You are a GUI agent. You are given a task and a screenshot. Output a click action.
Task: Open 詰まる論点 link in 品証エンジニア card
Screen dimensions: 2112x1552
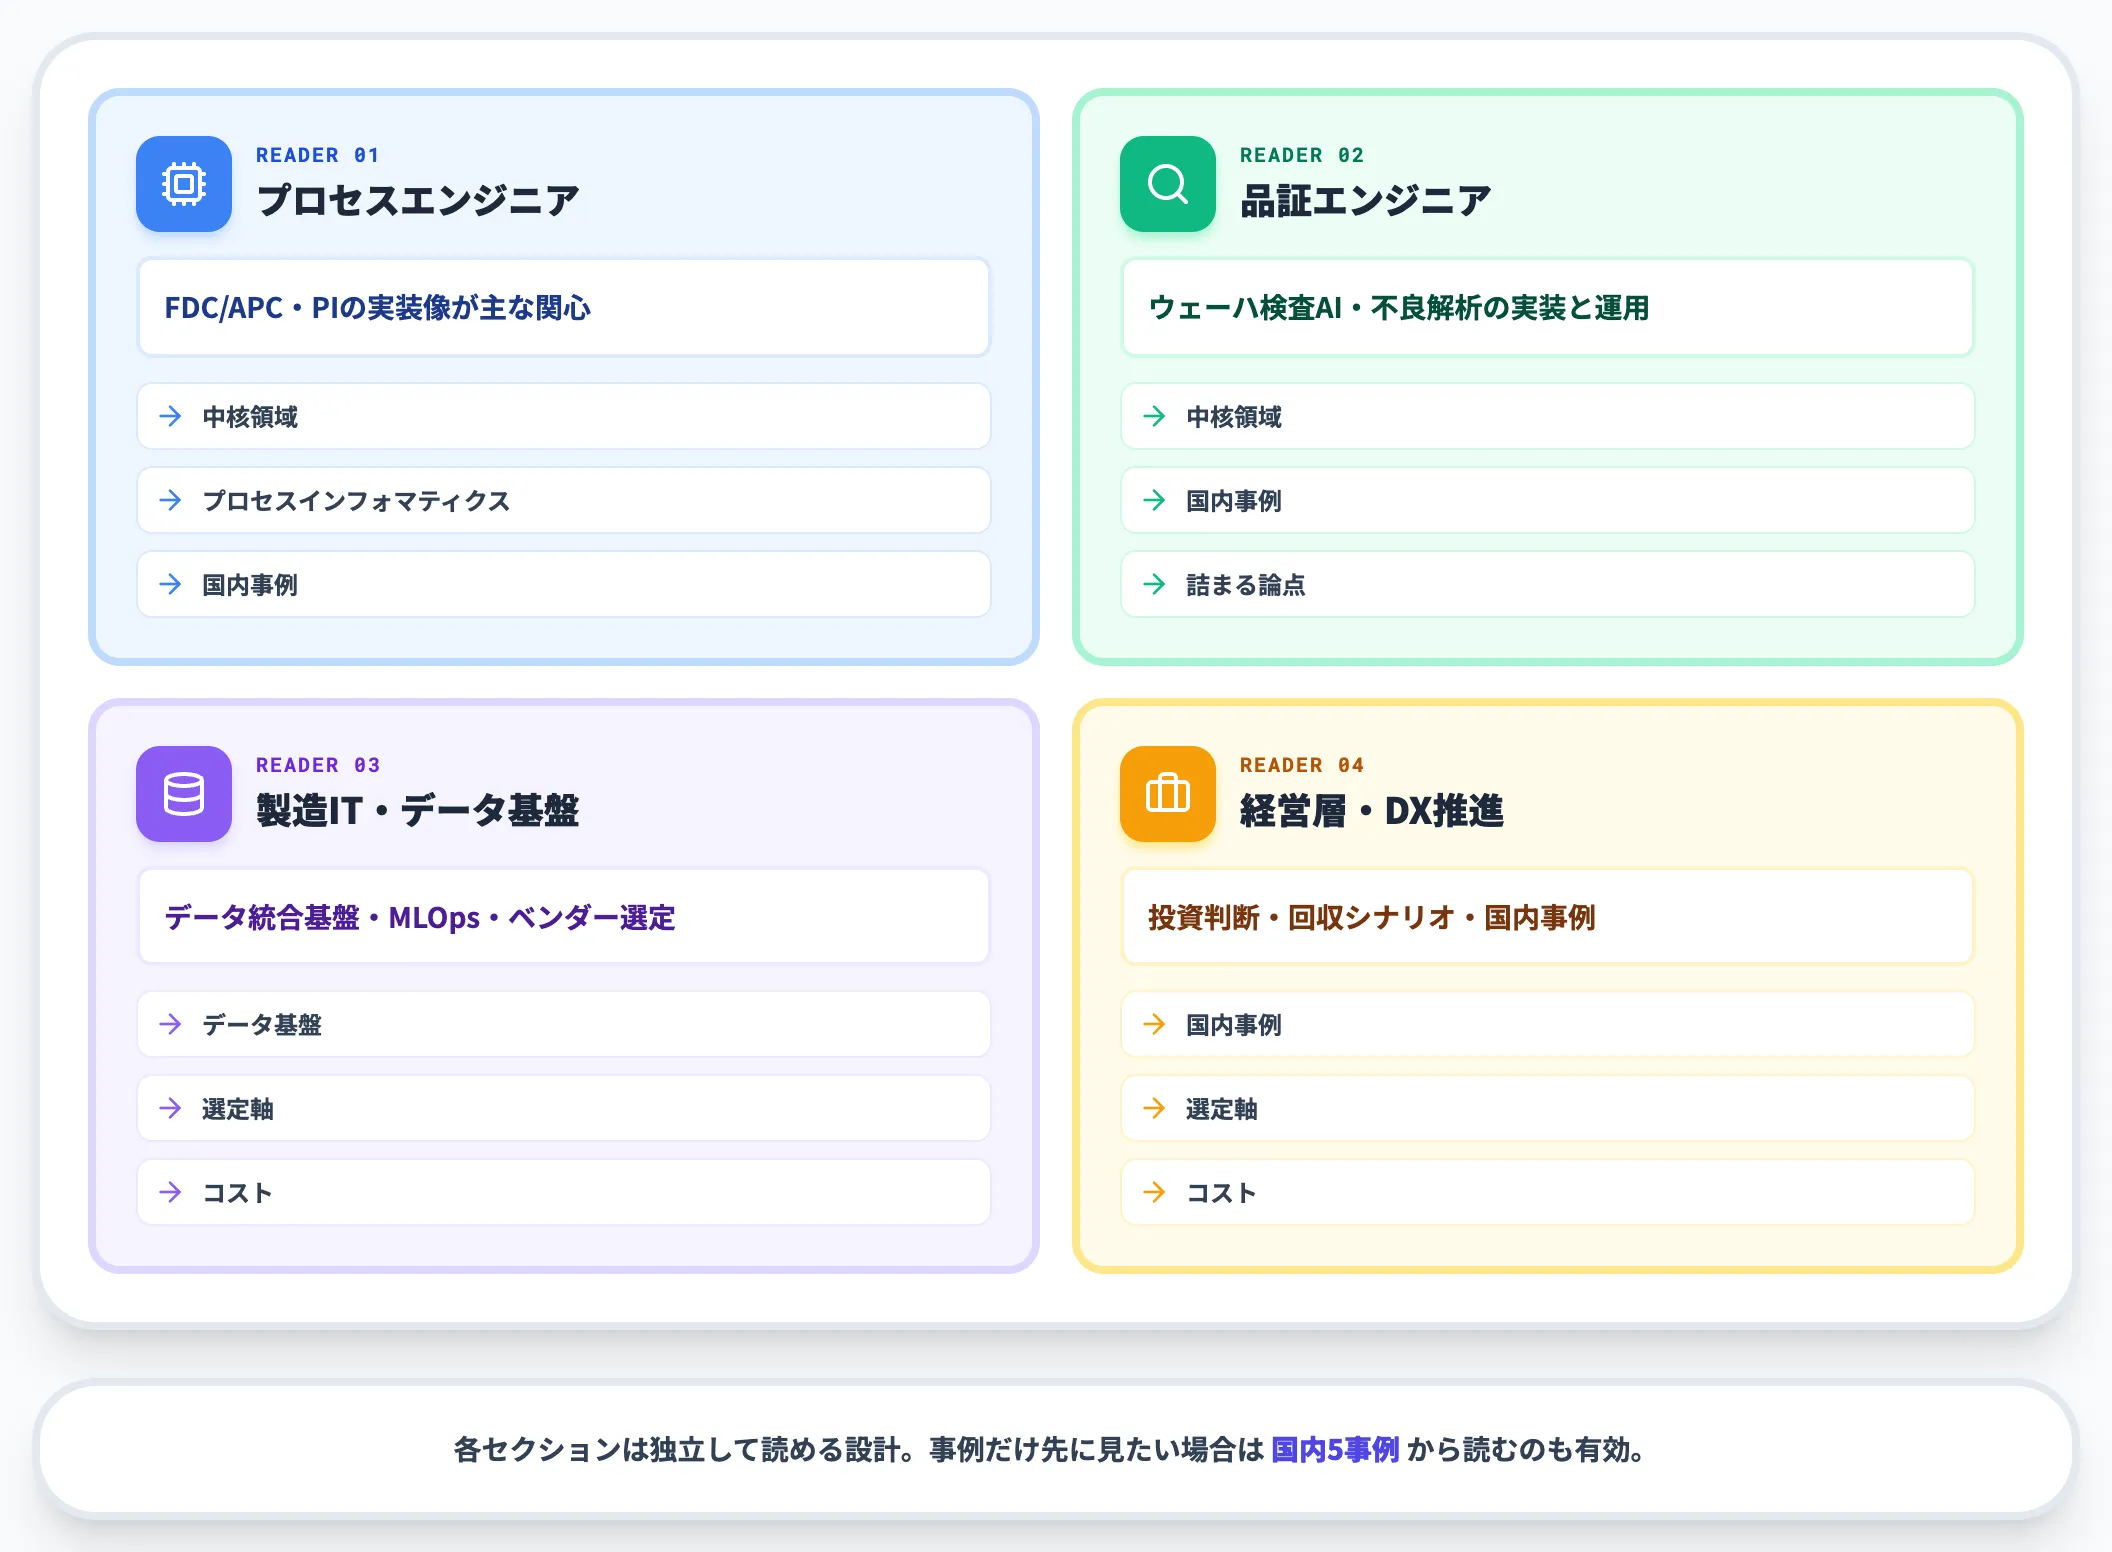[1548, 584]
